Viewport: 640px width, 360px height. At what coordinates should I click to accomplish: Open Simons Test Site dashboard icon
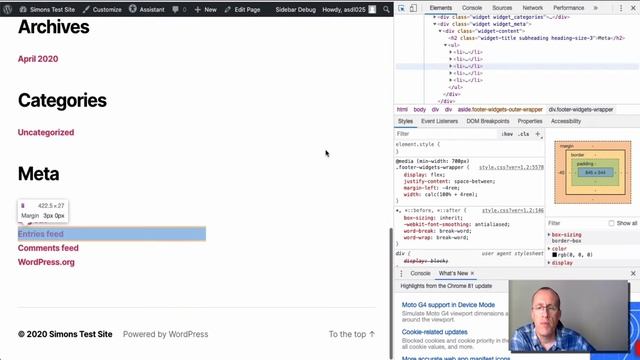coord(23,9)
